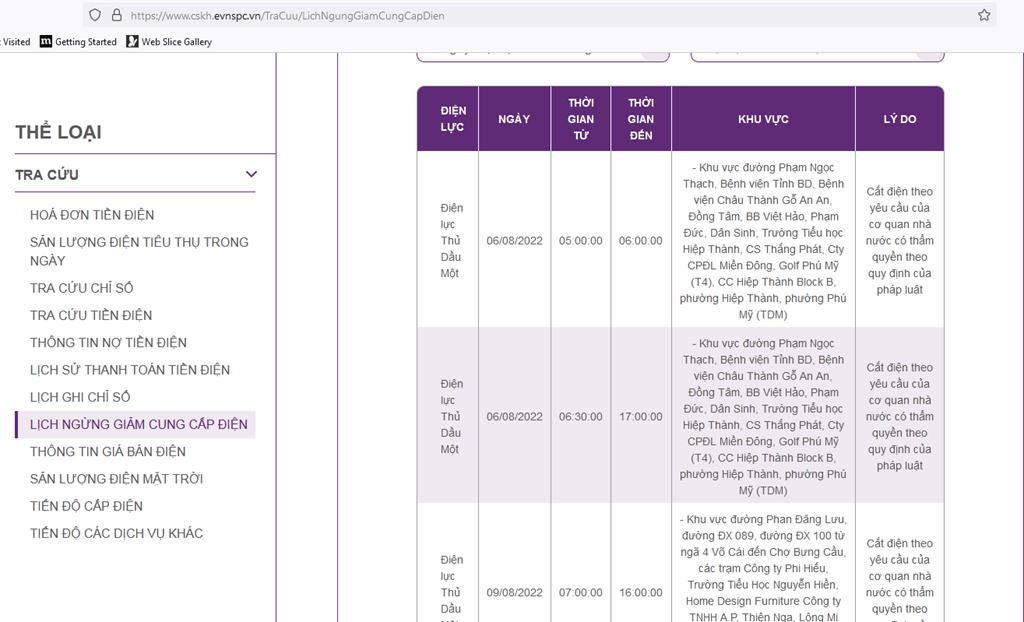
Task: Open THÔNG TIN GIÁ BÁN ĐIỆN
Action: point(108,452)
